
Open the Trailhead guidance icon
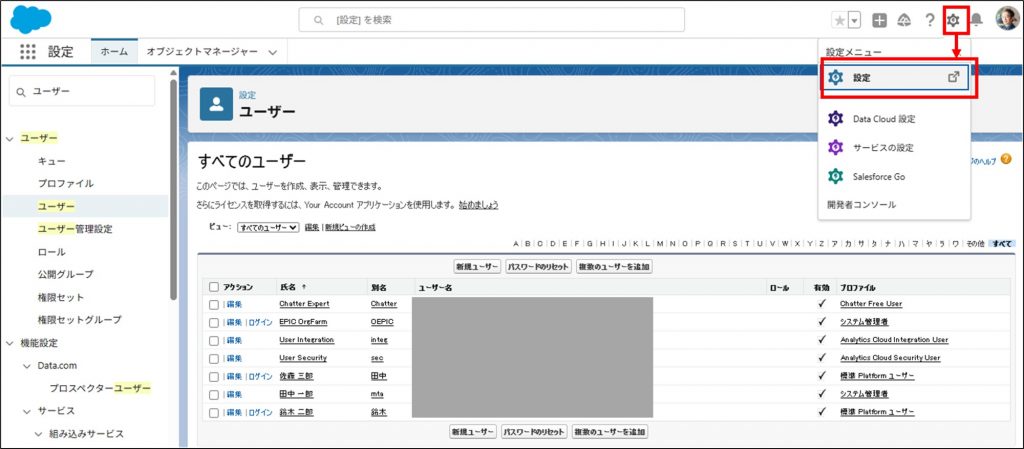[904, 20]
